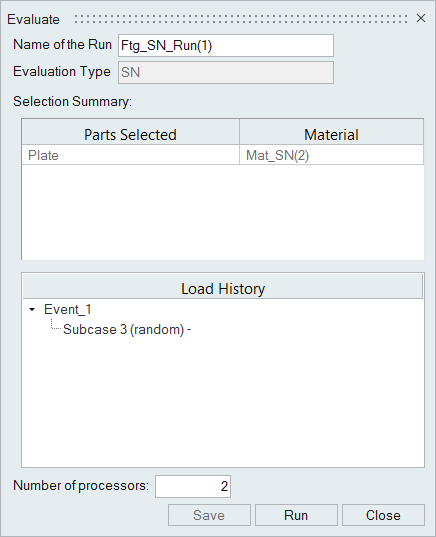Screen dimensions: 436x537
Task: Click the Evaluation Type SN field
Action: 226,72
